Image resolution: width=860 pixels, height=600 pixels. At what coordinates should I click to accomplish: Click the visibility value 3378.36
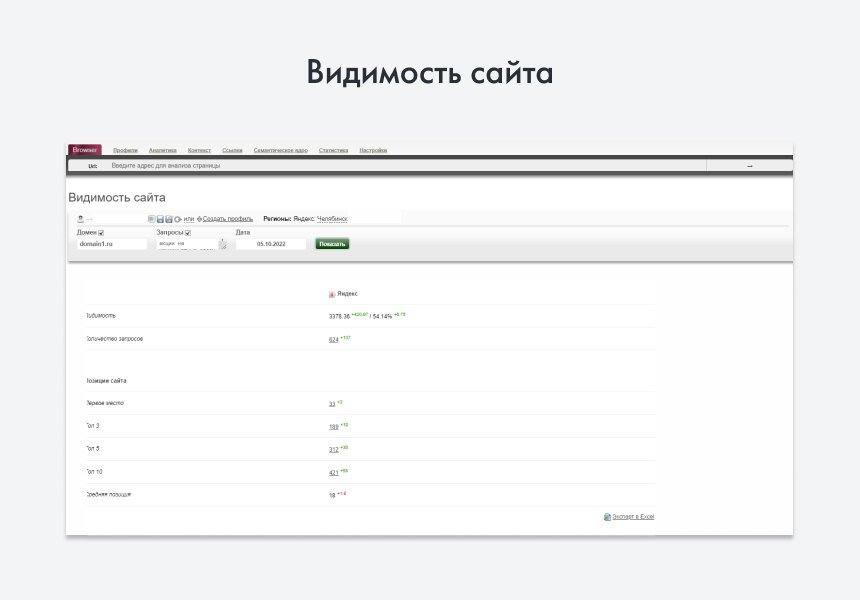click(339, 316)
